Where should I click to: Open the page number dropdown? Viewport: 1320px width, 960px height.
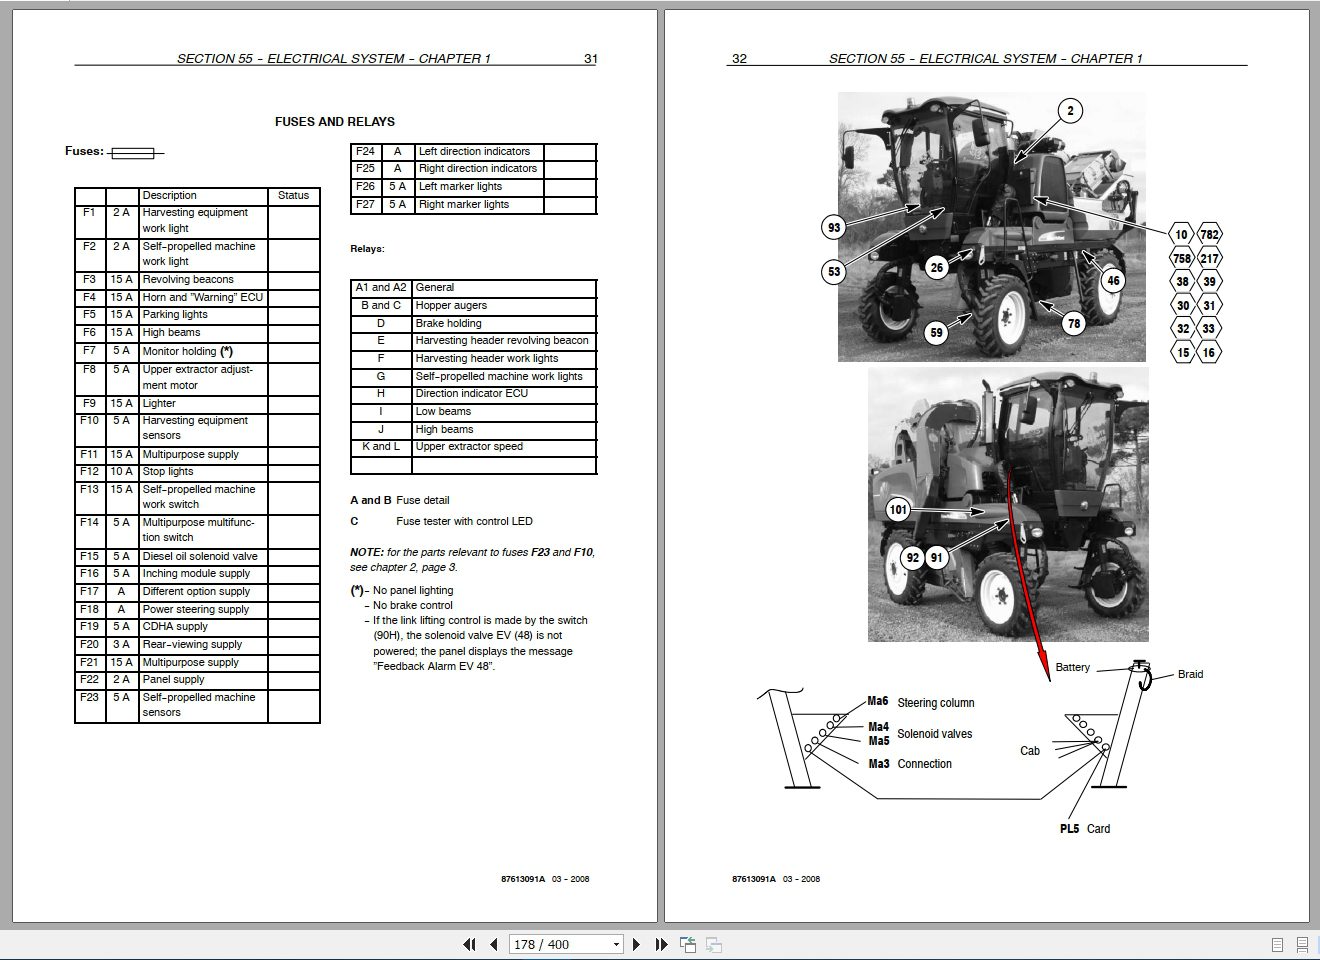[616, 944]
